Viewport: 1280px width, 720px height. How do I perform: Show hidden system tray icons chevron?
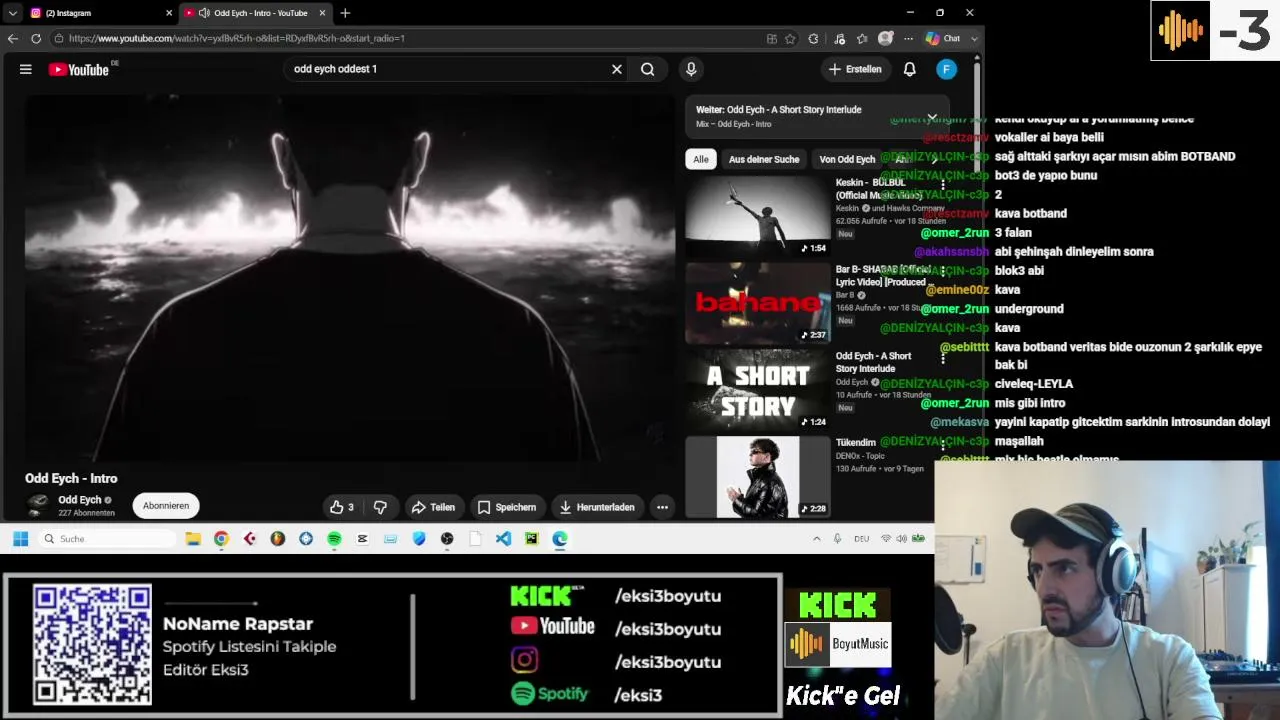[816, 539]
